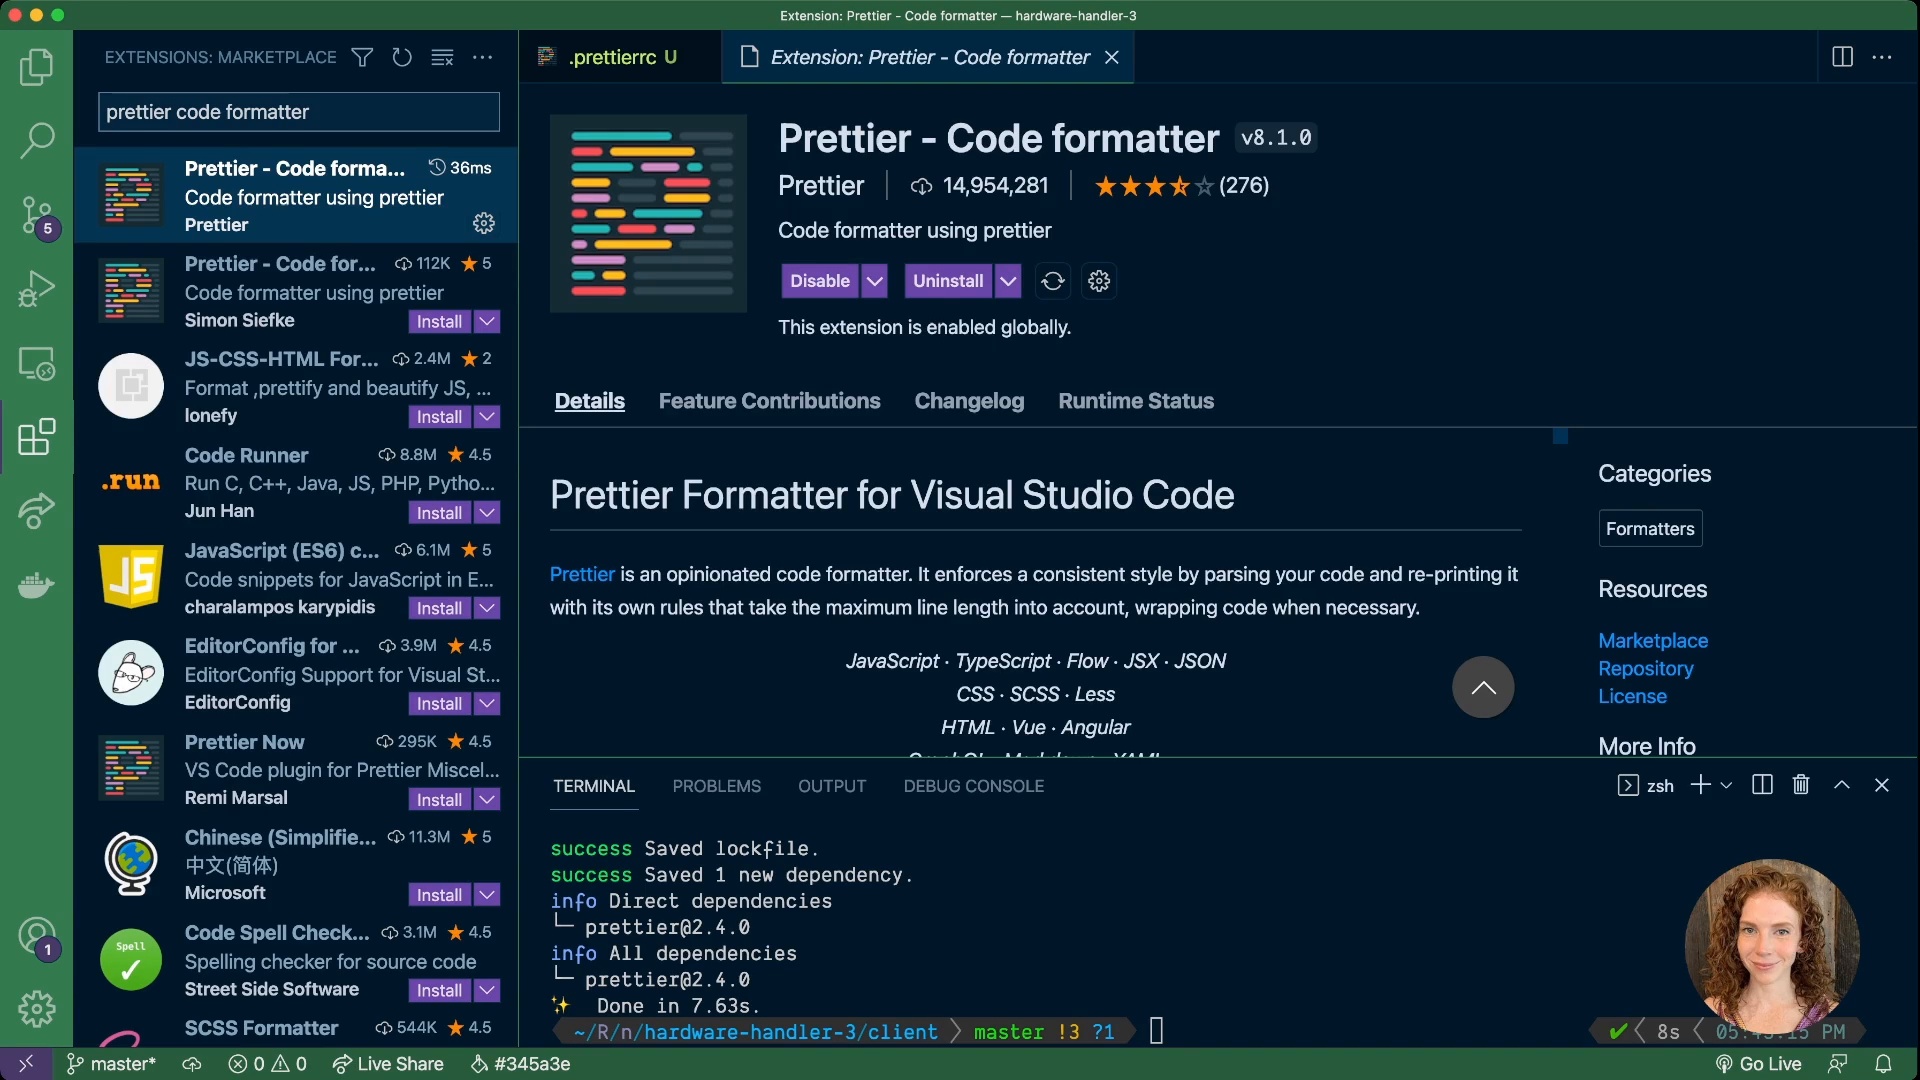
Task: Expand the Disable dropdown arrow button
Action: (874, 280)
